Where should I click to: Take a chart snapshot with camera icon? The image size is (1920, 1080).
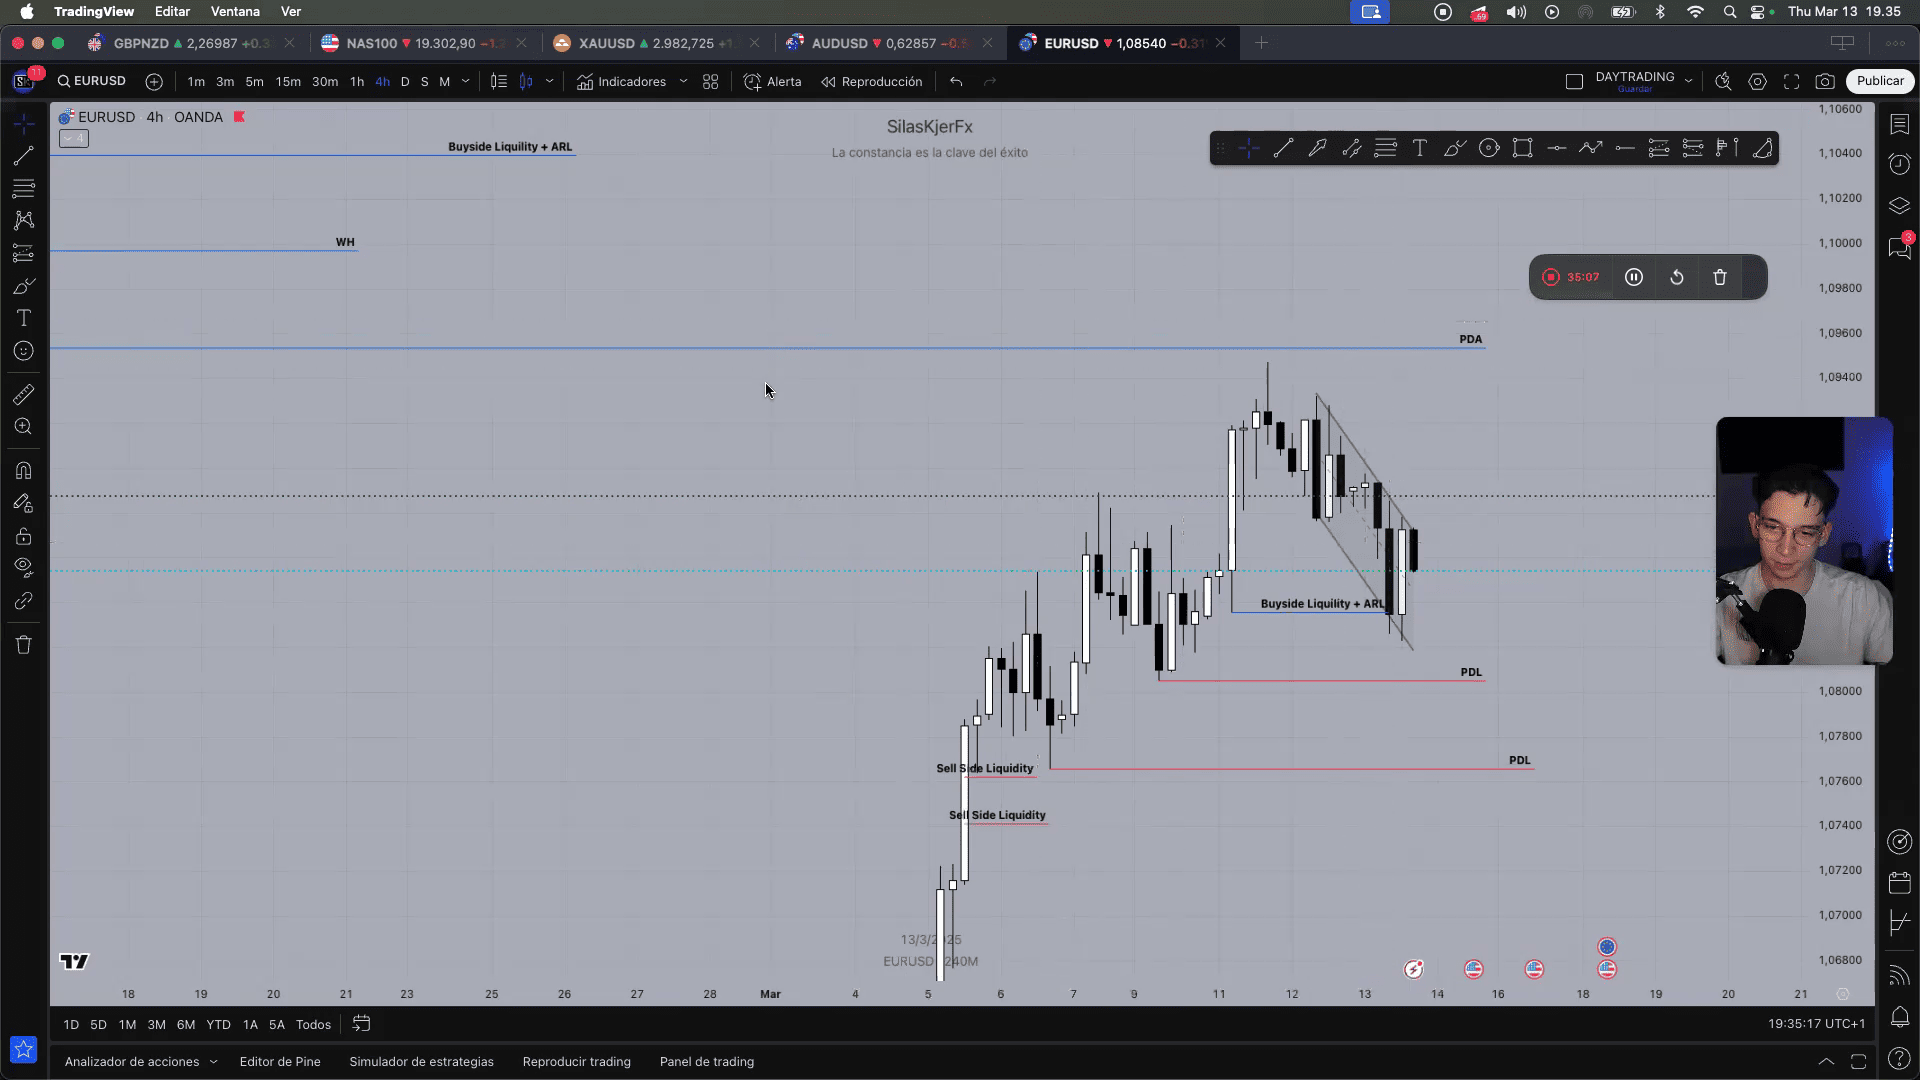coord(1825,82)
